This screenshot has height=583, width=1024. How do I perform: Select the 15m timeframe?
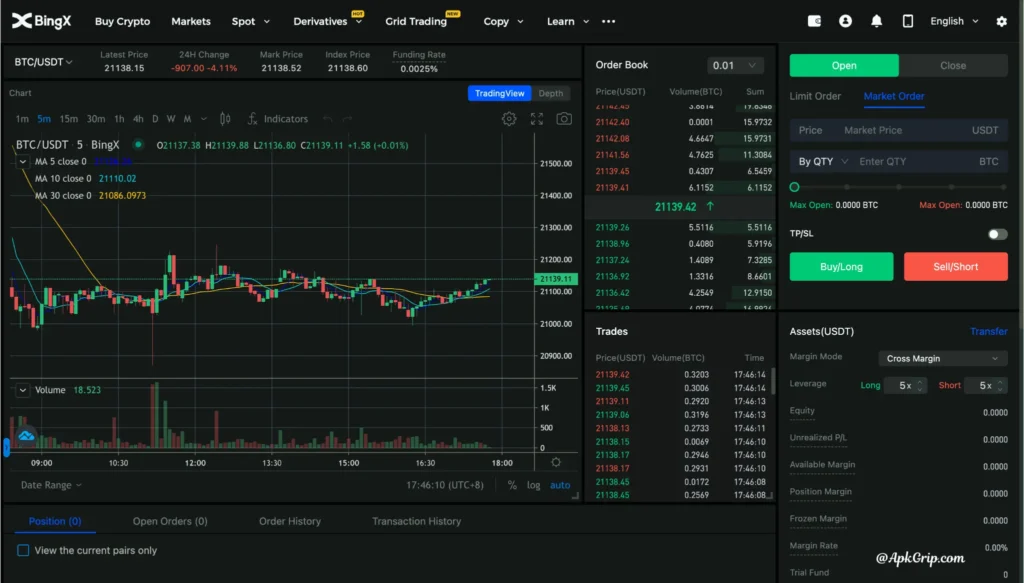coord(69,119)
